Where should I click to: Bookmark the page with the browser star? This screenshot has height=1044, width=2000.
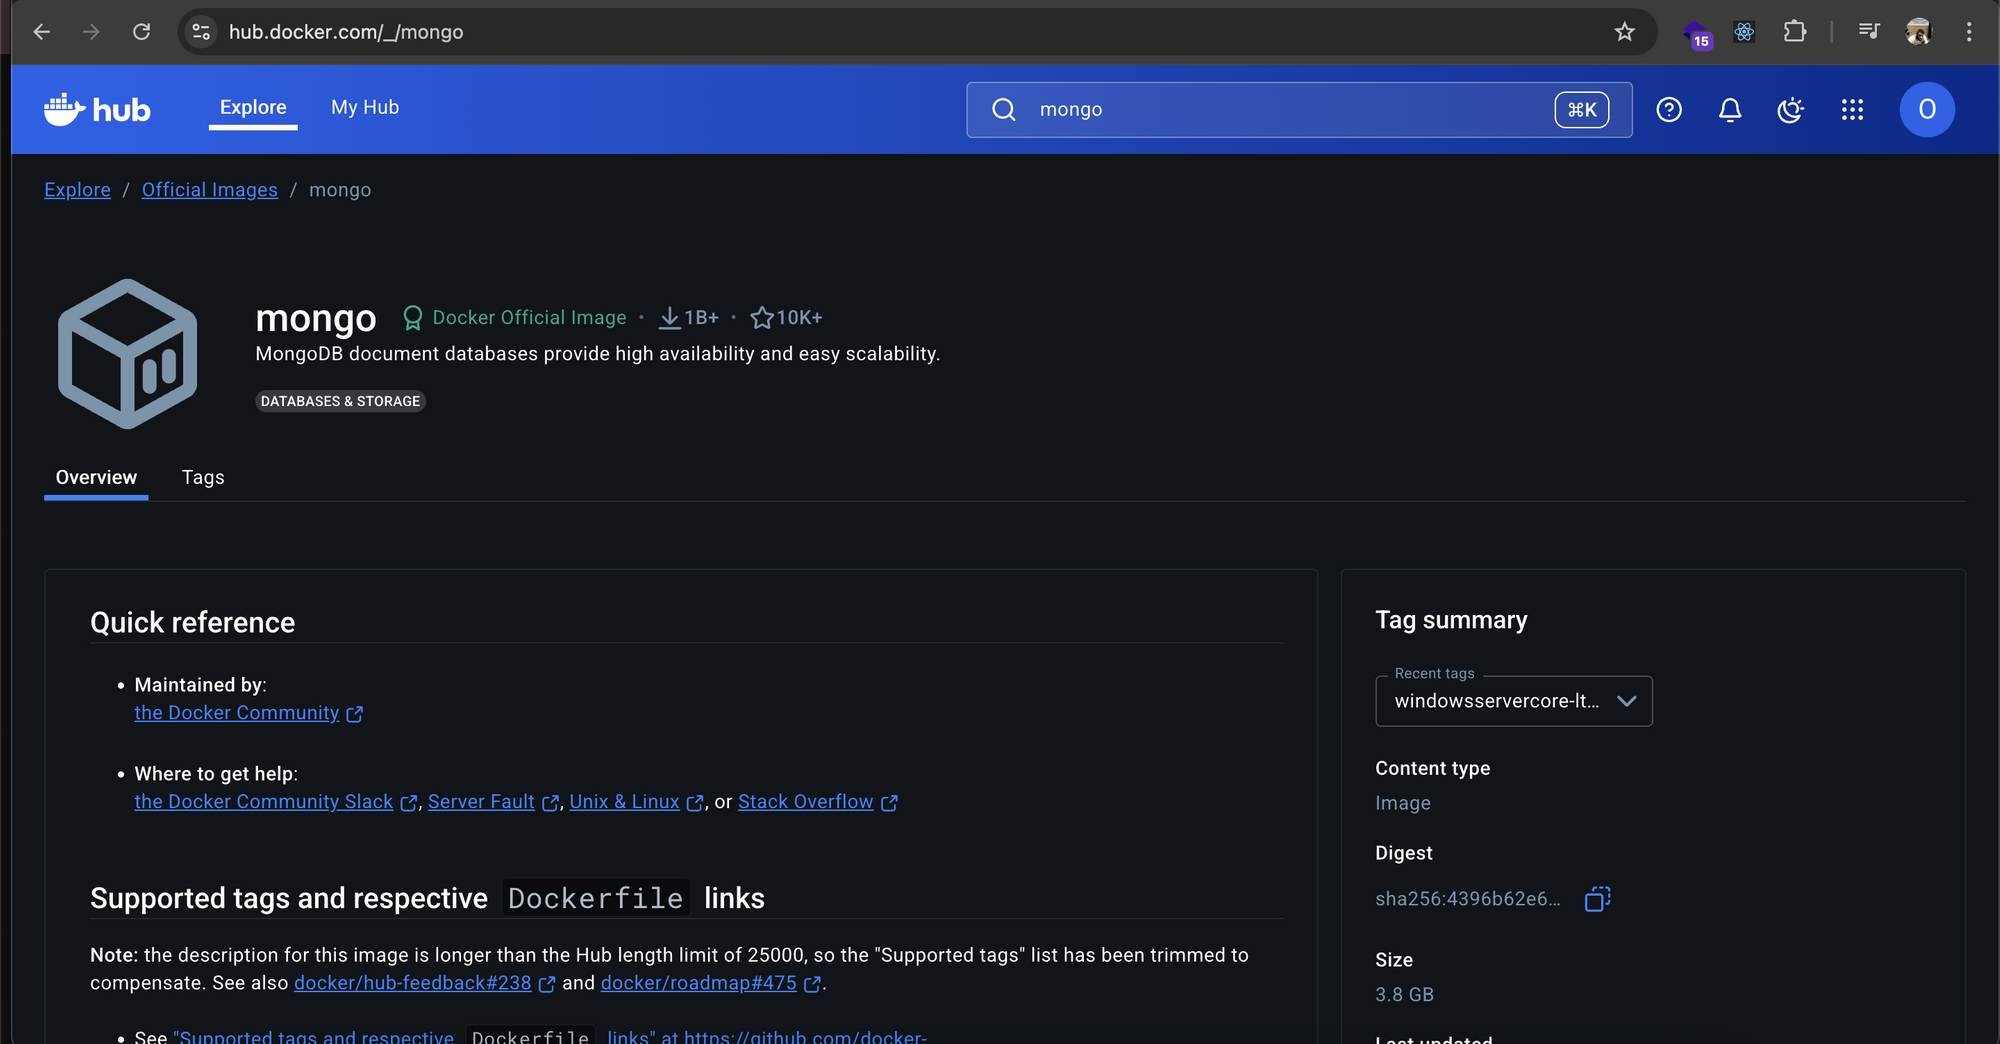click(x=1625, y=31)
